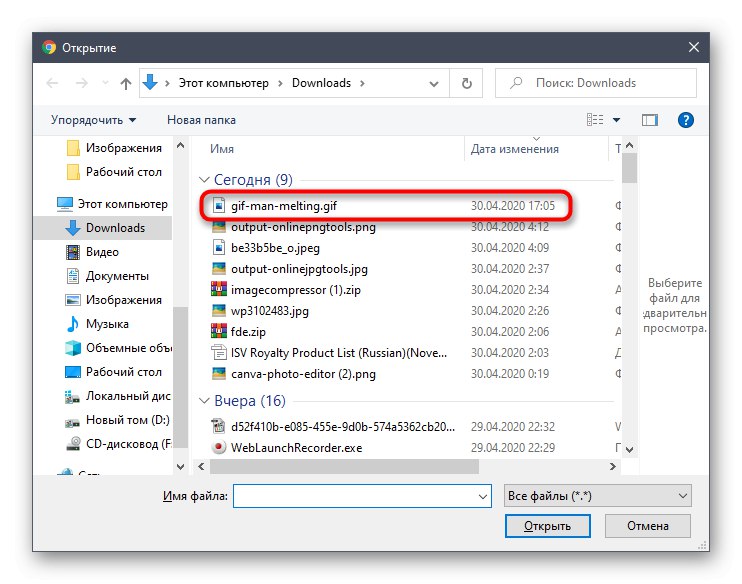
Task: Select Этот компьютер in the navigation tree
Action: coord(112,204)
